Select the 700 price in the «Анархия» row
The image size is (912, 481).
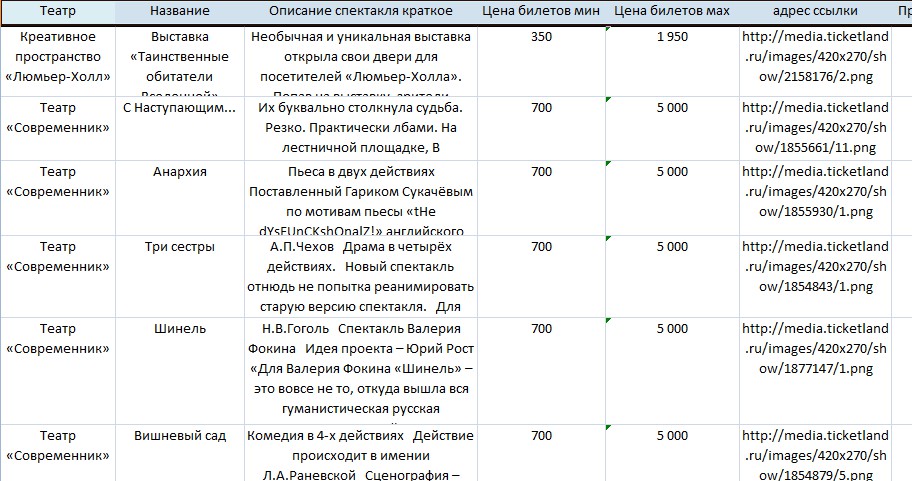541,198
